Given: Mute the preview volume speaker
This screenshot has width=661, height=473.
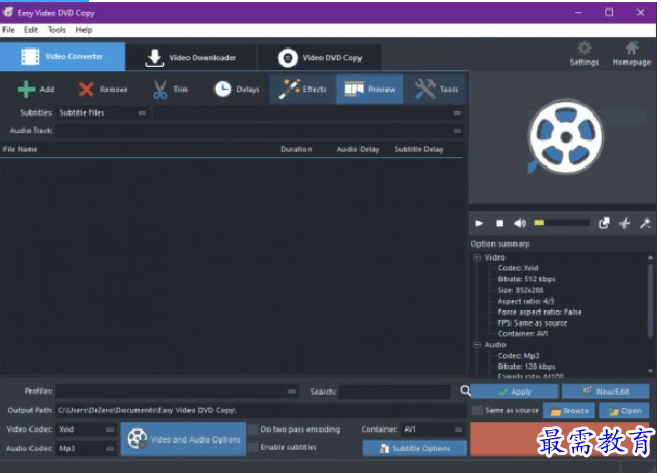Looking at the screenshot, I should click(x=520, y=223).
